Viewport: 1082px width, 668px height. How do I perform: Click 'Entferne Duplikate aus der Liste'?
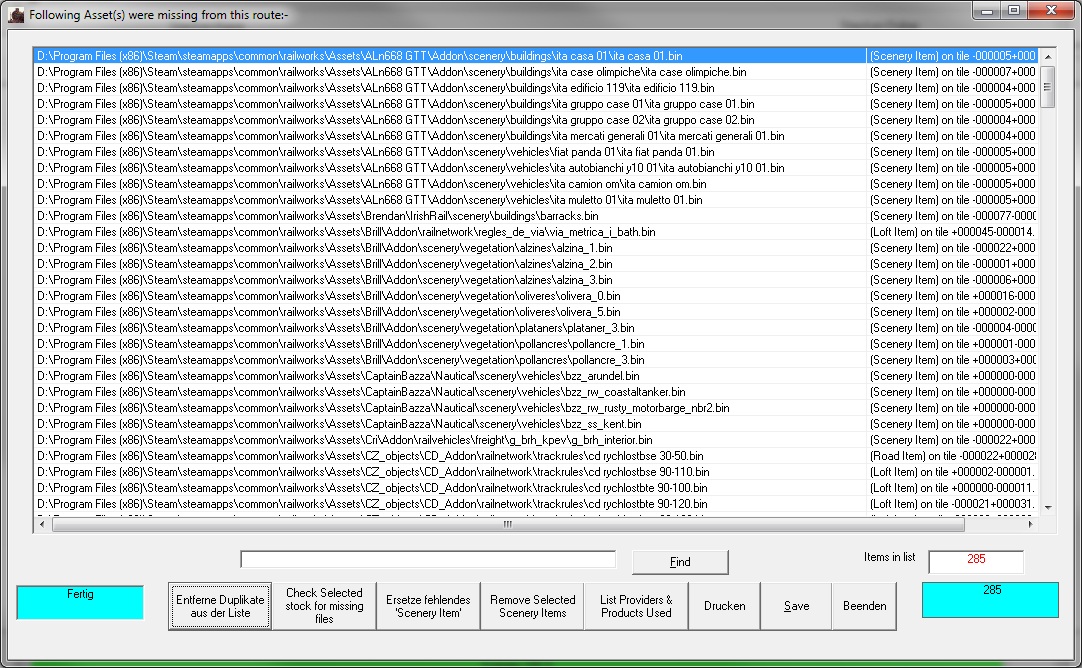click(x=219, y=605)
